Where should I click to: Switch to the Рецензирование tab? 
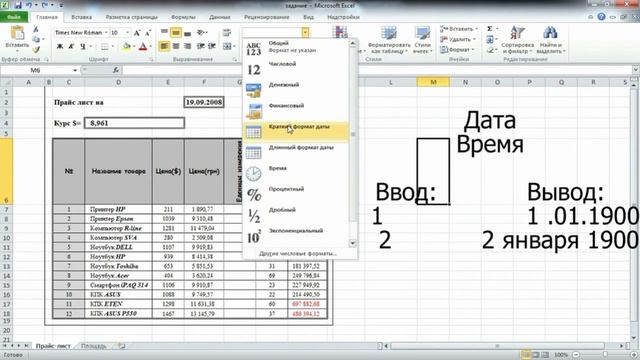click(267, 17)
